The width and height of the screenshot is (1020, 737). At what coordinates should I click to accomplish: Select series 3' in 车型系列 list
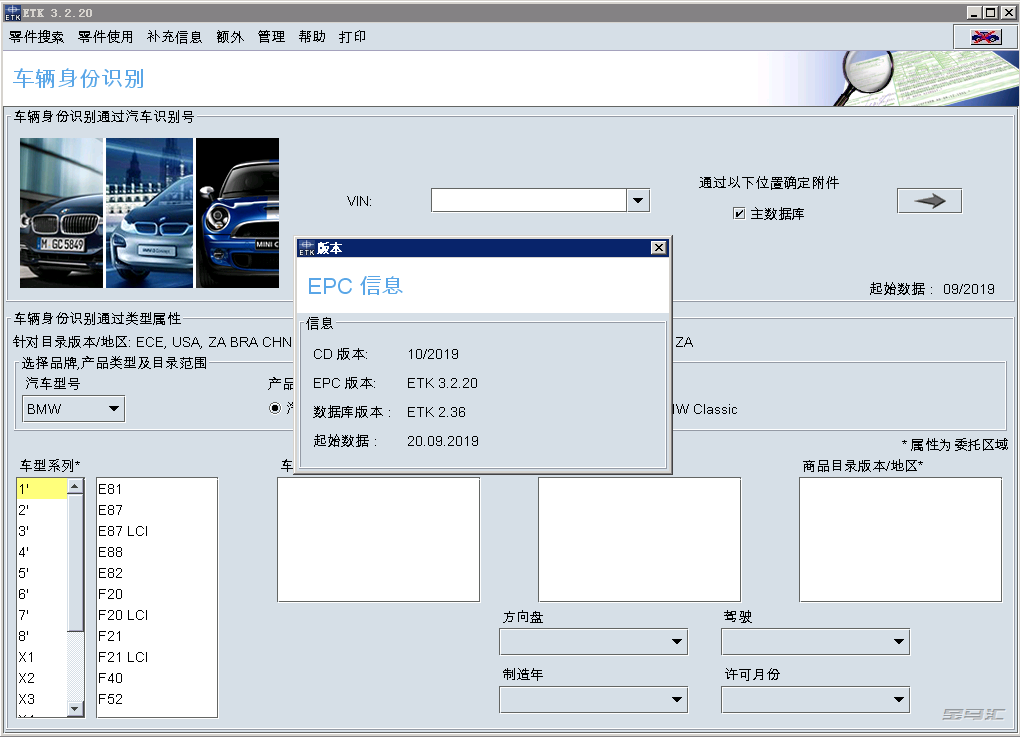tap(42, 531)
